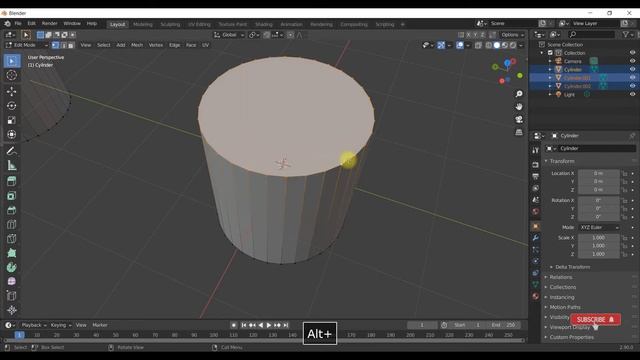Click the pan view hand icon
This screenshot has width=640, height=360.
pos(519,107)
